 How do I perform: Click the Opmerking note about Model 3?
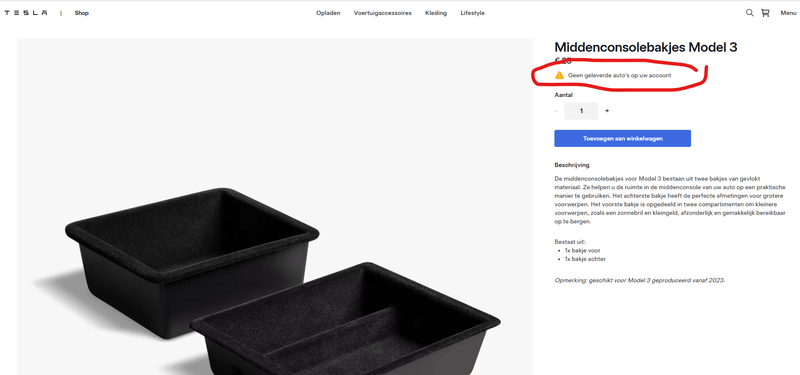click(640, 280)
